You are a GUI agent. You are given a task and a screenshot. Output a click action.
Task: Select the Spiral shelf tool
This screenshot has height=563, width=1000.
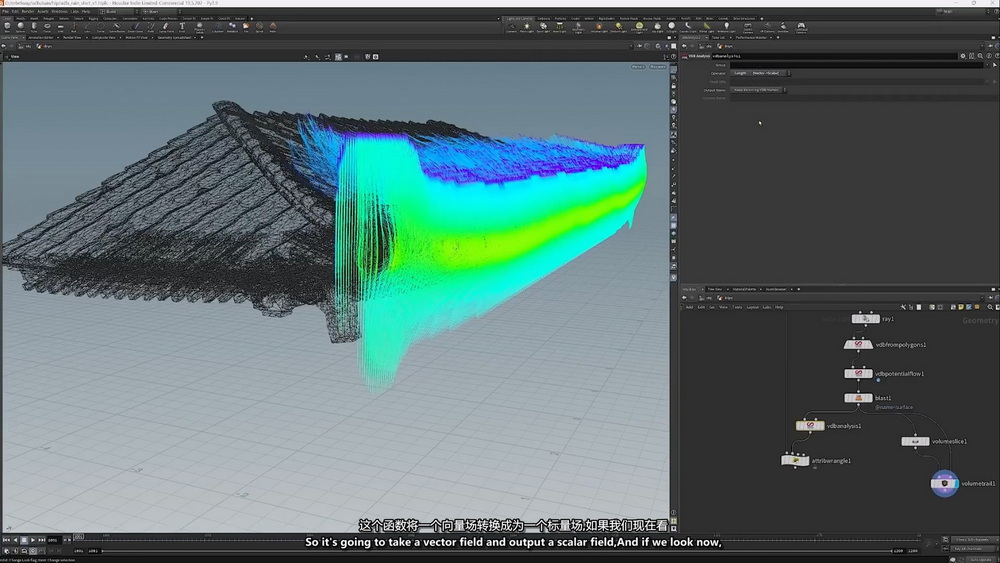point(260,27)
